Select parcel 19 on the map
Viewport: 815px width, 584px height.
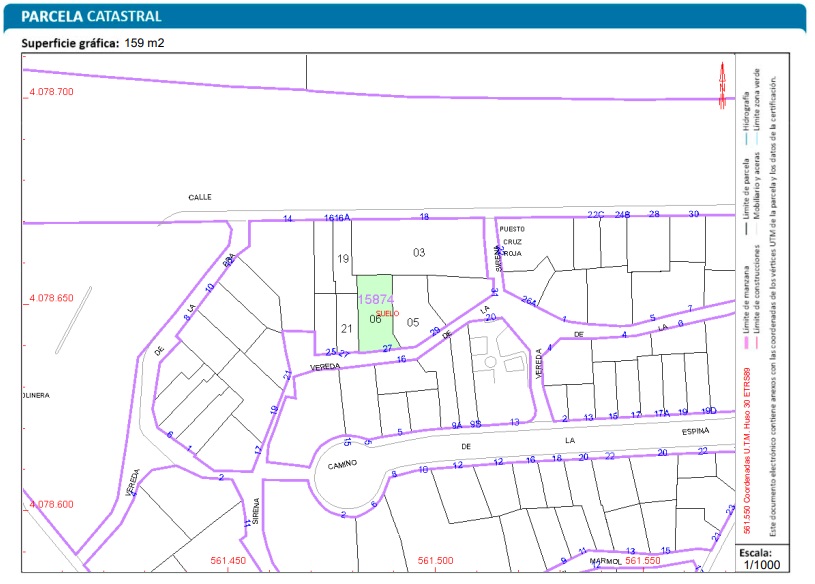tap(342, 259)
